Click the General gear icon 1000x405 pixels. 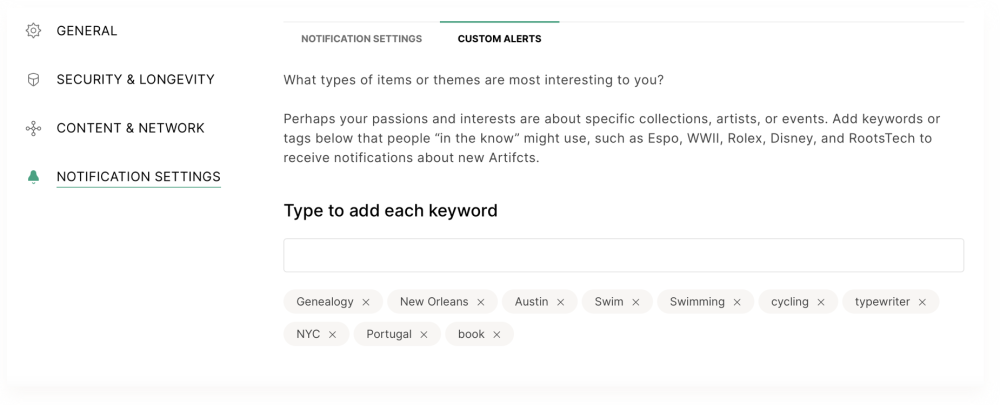click(33, 31)
